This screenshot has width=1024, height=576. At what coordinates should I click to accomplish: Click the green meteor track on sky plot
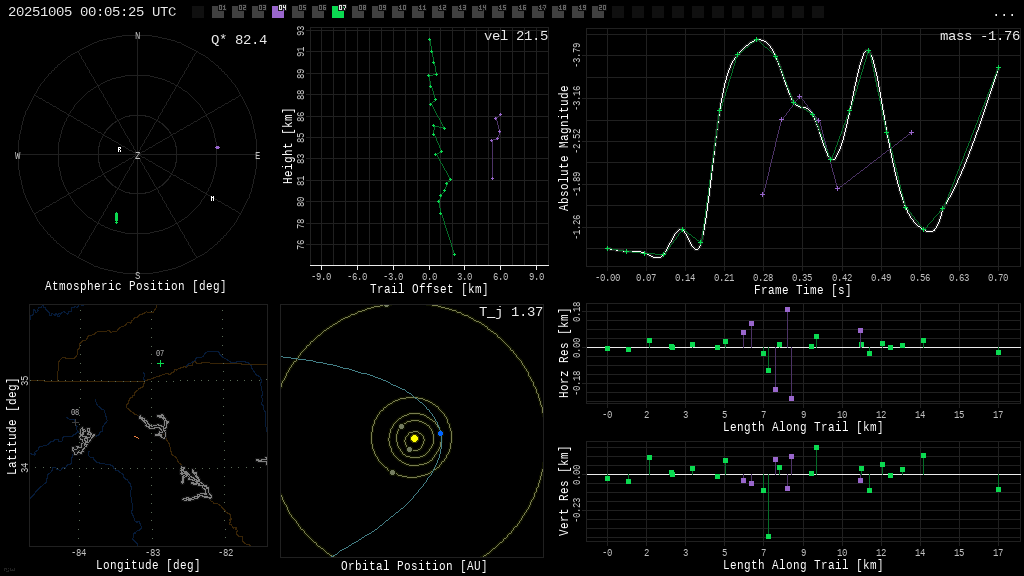point(116,217)
